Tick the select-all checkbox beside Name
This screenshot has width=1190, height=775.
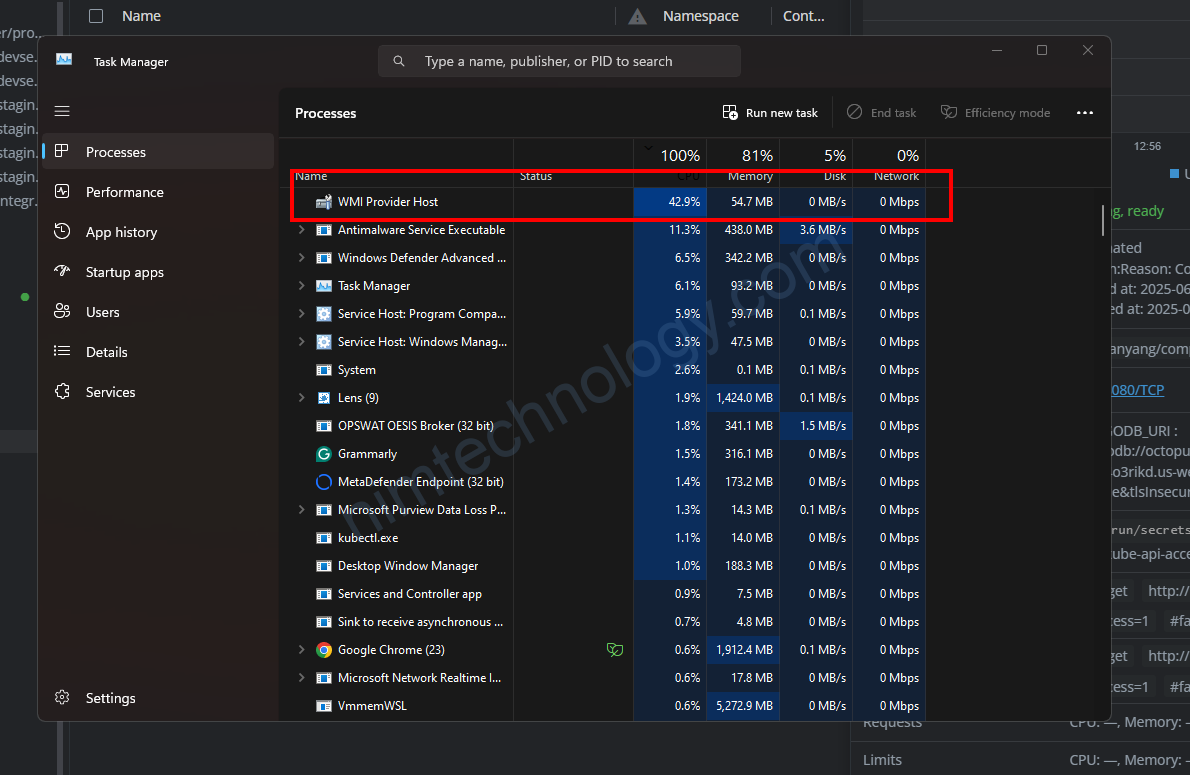(96, 16)
